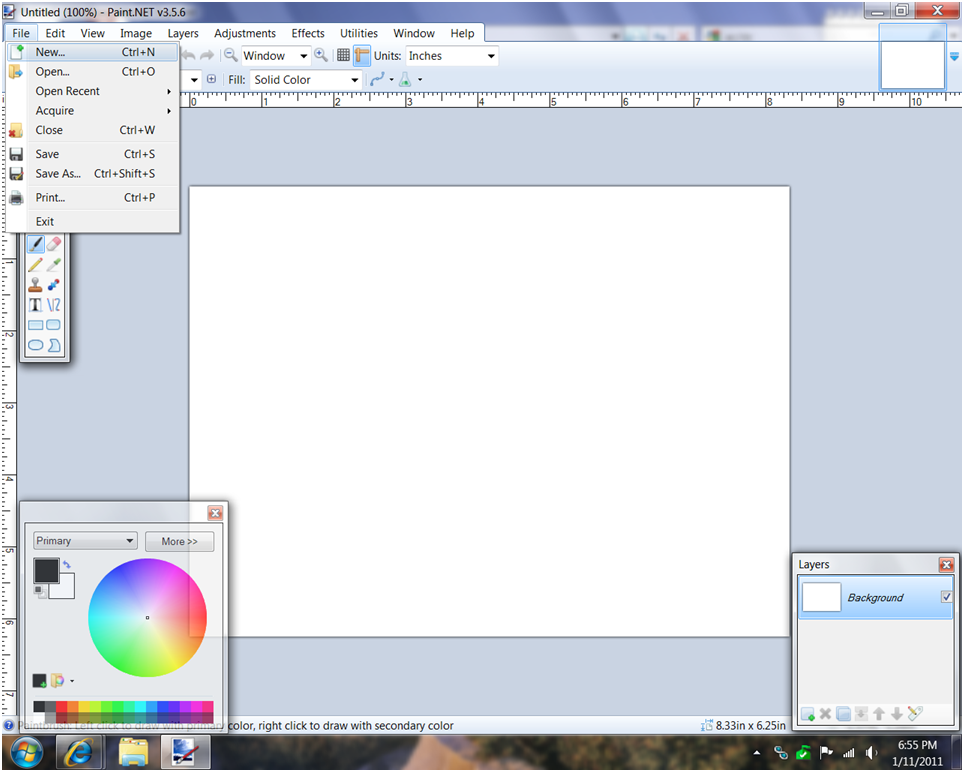Delete the current layer
This screenshot has width=964, height=772.
tap(825, 714)
